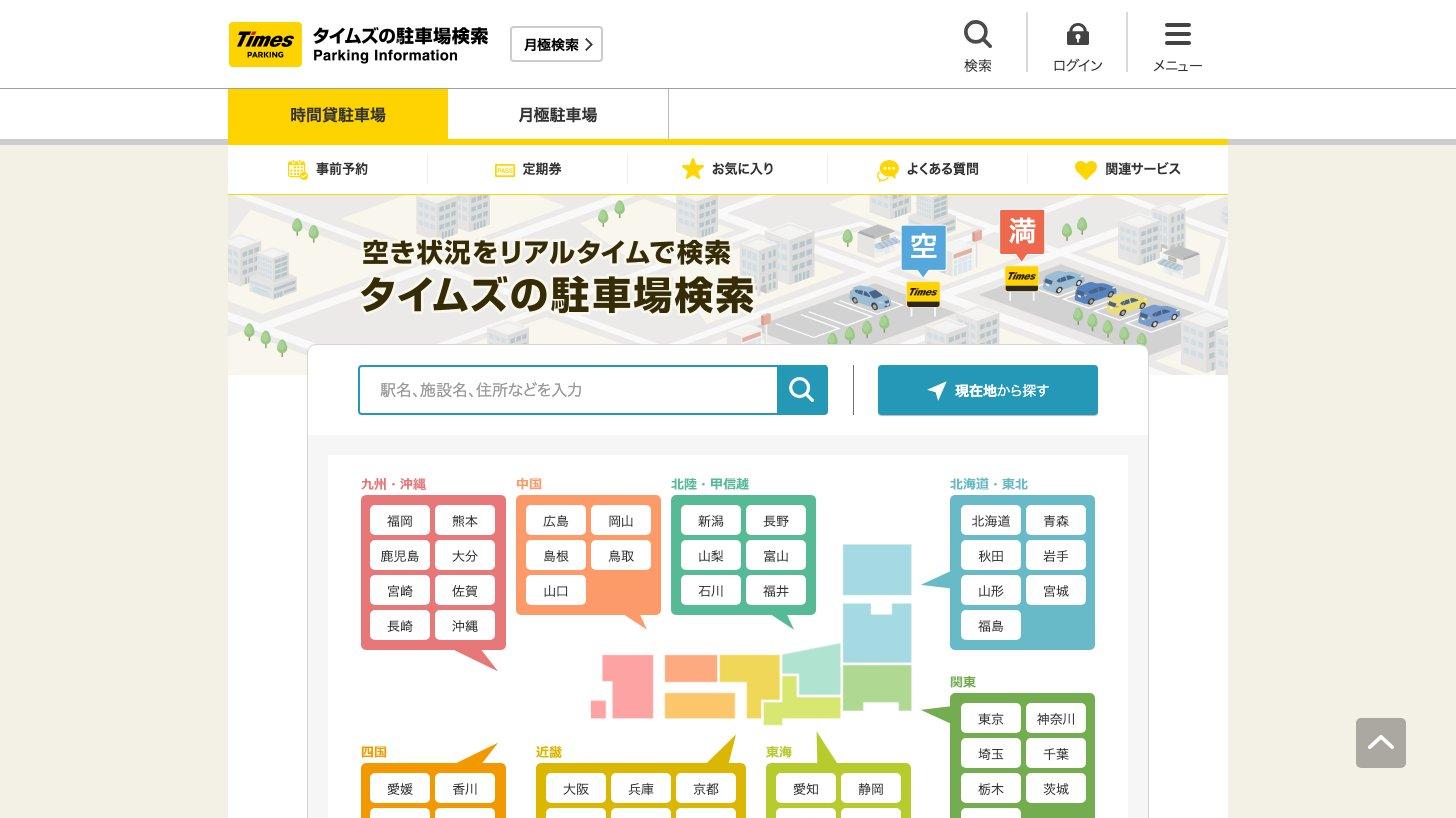Click the blue 空 parking marker in banner
Image resolution: width=1456 pixels, height=818 pixels.
pyautogui.click(x=923, y=248)
